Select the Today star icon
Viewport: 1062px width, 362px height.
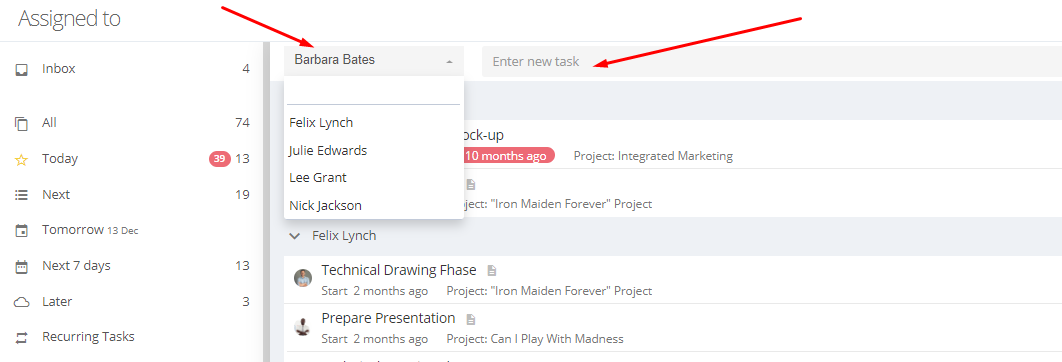point(22,159)
